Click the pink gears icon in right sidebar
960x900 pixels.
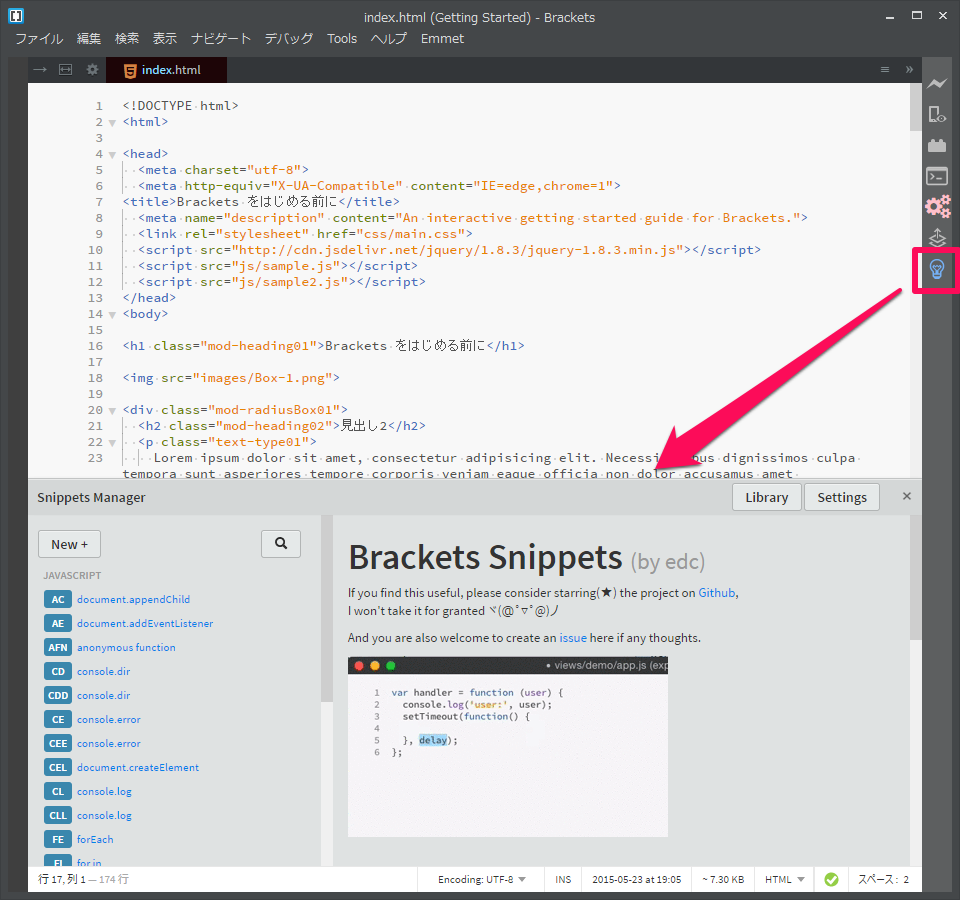pos(937,206)
